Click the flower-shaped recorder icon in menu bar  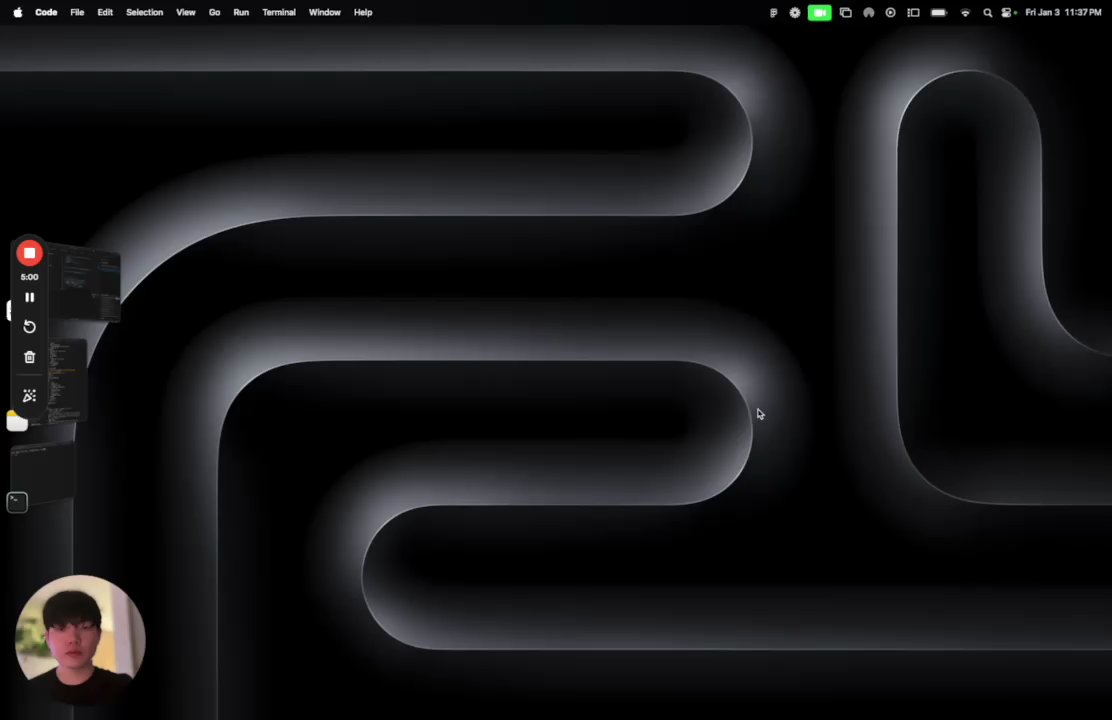tap(795, 13)
